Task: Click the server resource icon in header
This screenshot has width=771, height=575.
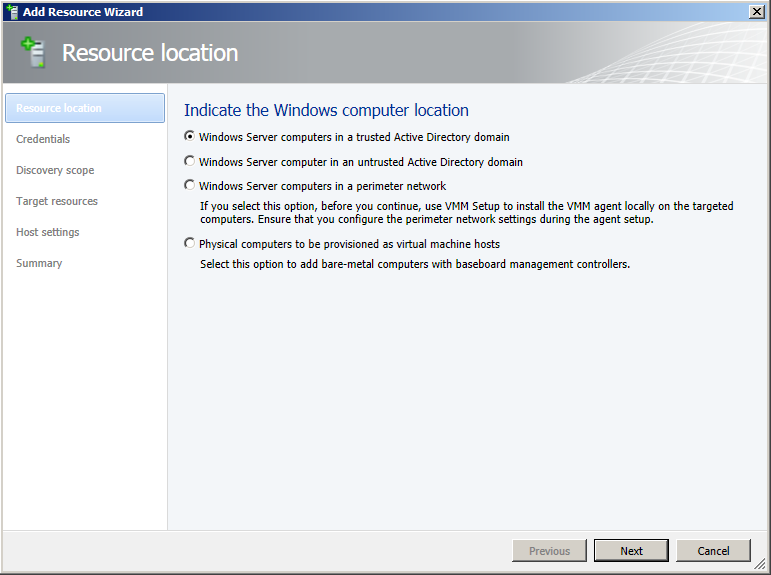Action: (x=34, y=52)
